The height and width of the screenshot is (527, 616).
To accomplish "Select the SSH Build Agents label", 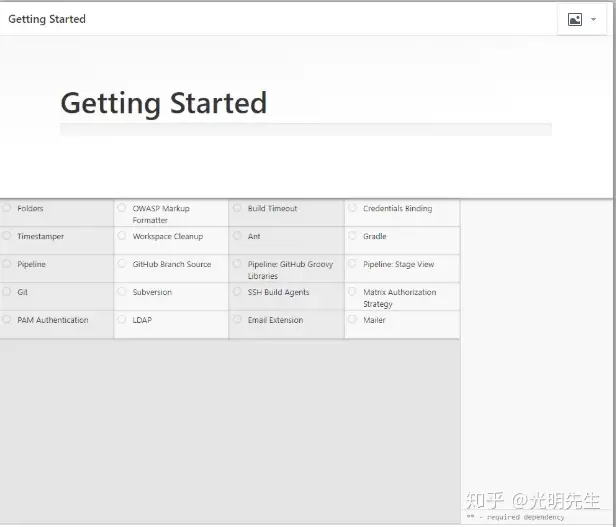I will 279,292.
